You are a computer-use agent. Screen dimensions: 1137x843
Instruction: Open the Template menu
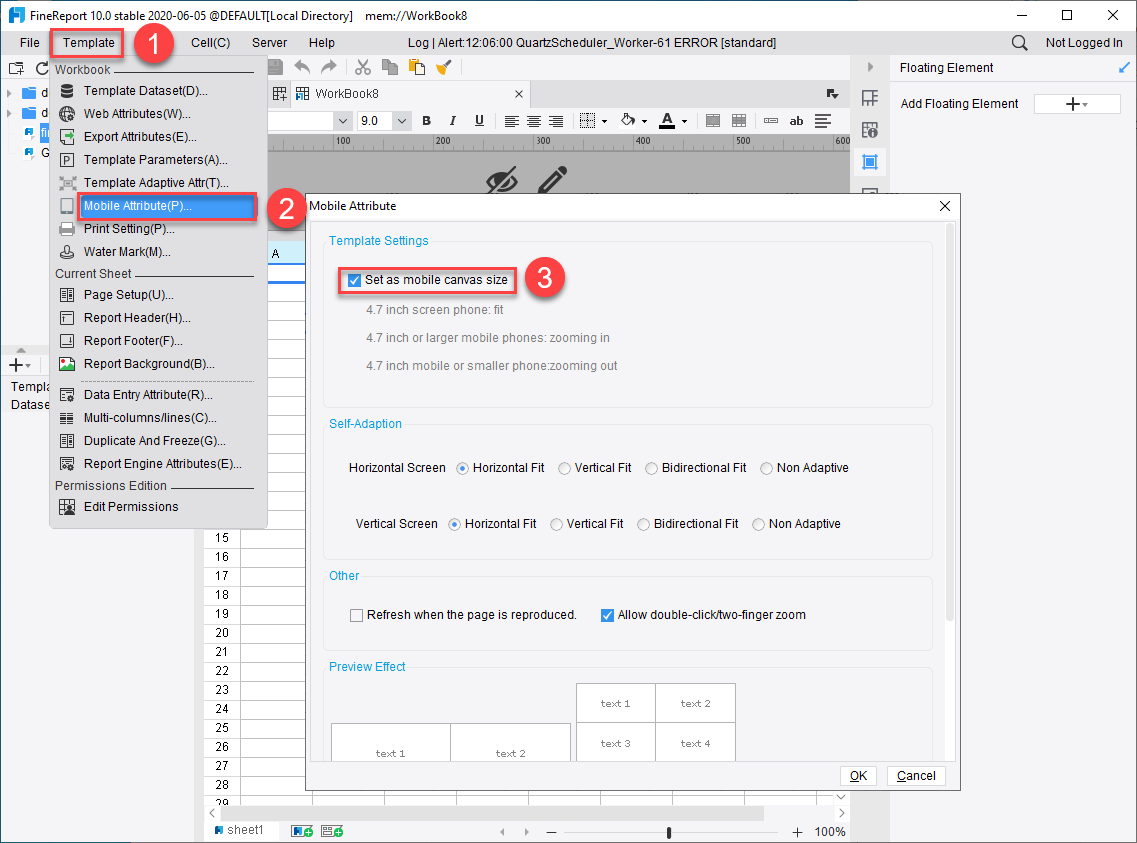coord(86,42)
